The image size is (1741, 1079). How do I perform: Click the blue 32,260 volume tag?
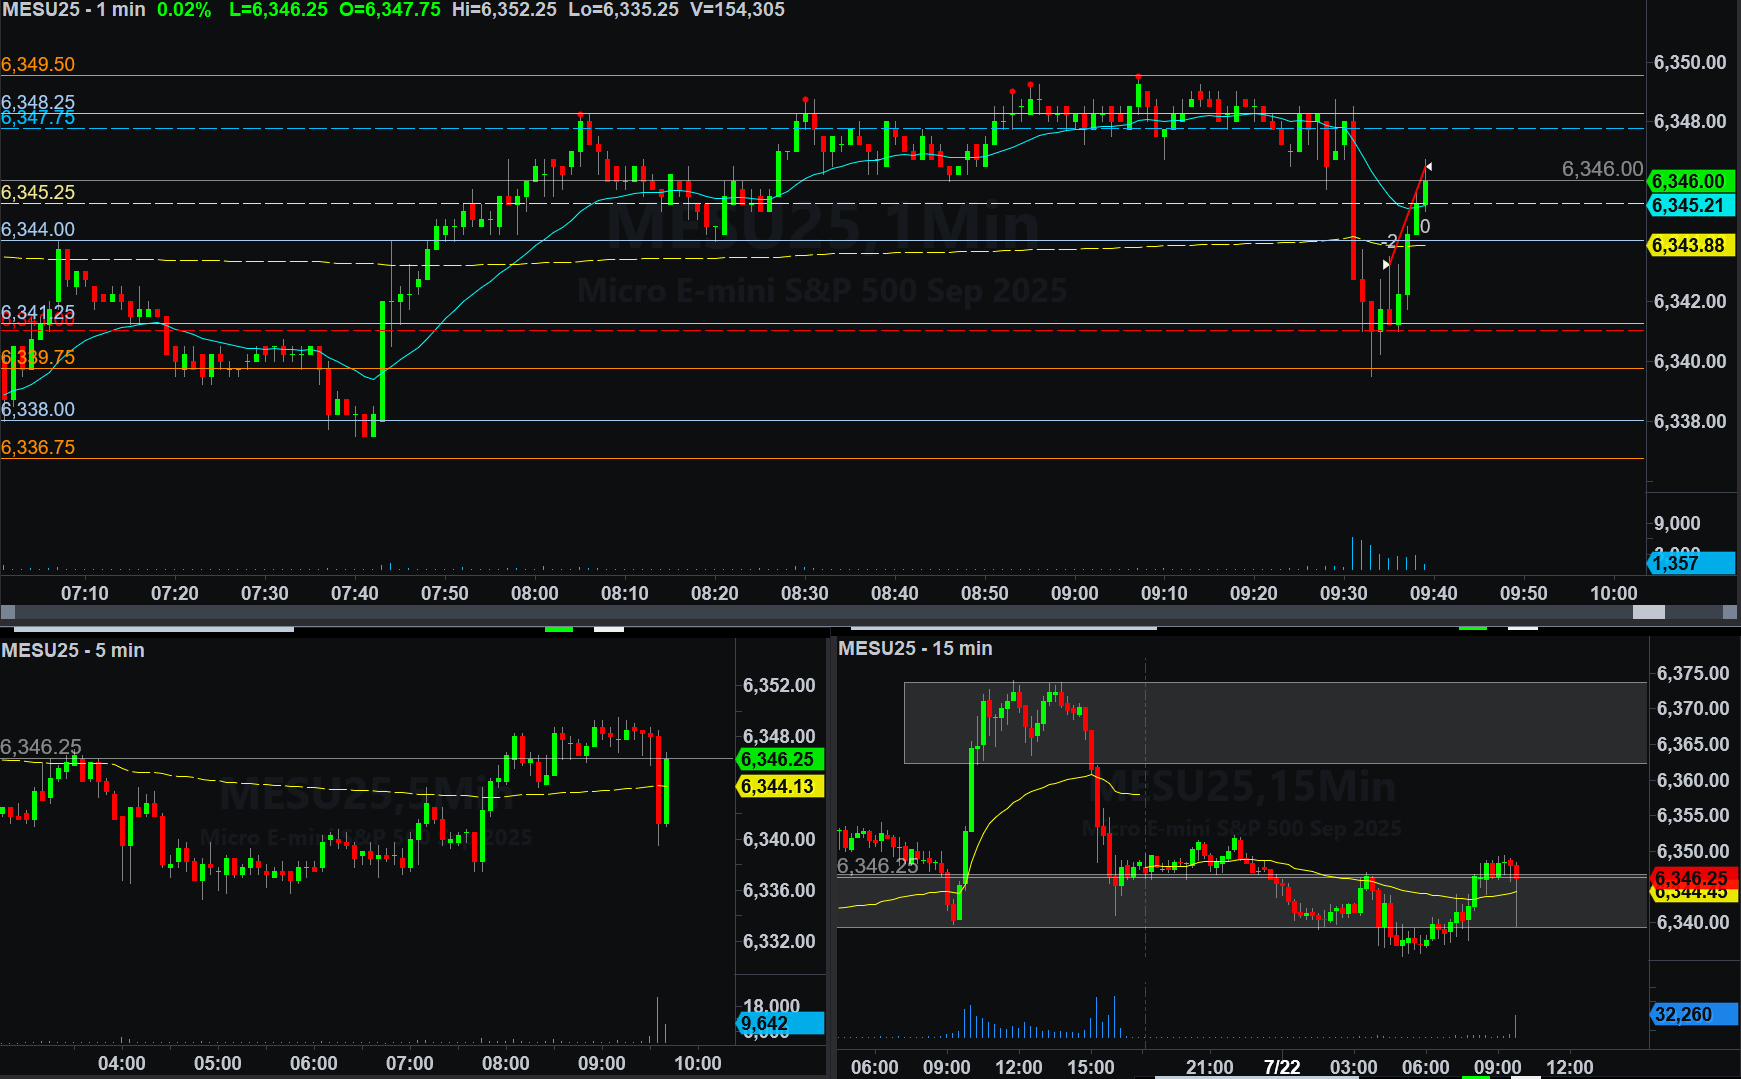(x=1691, y=1014)
